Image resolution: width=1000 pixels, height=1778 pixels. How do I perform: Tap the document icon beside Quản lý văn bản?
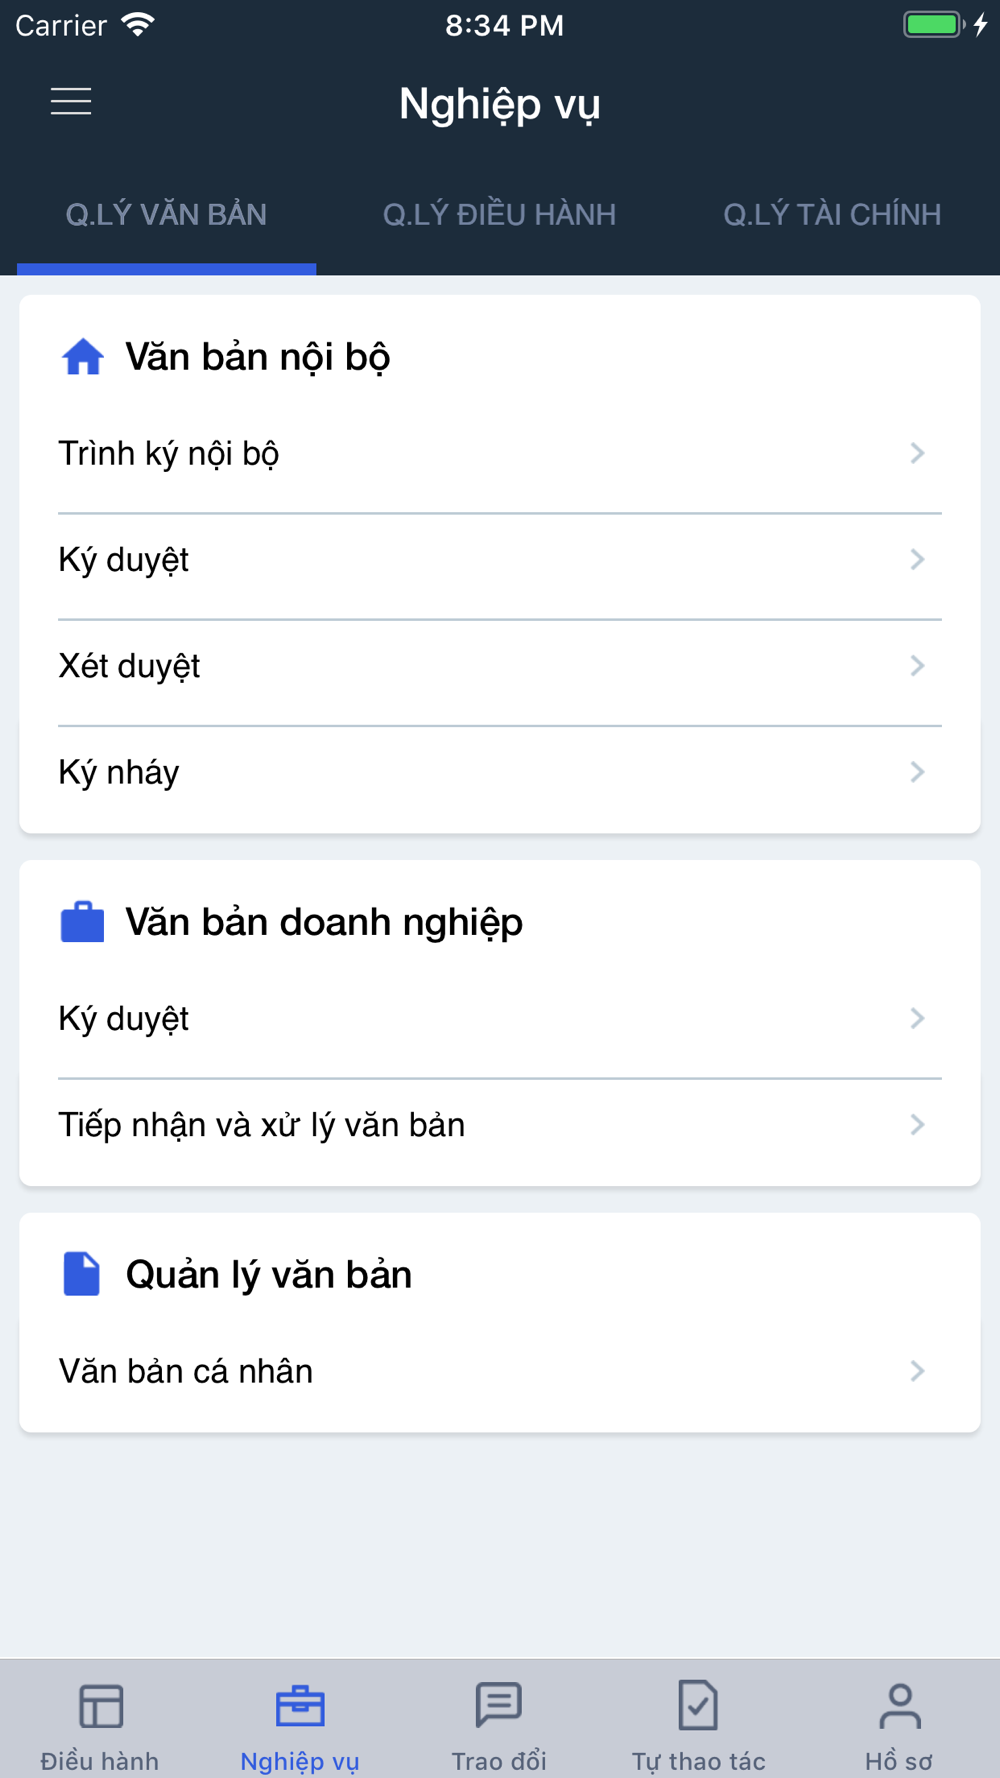click(x=82, y=1274)
